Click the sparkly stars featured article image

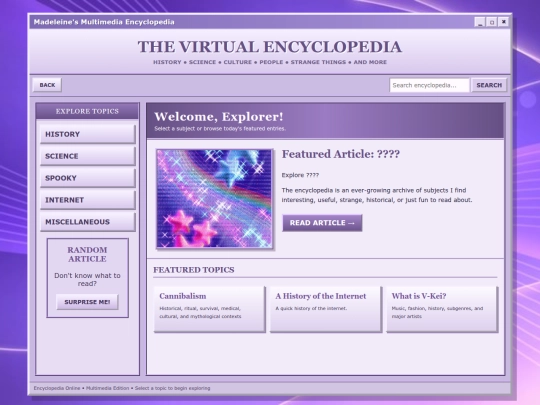[214, 199]
